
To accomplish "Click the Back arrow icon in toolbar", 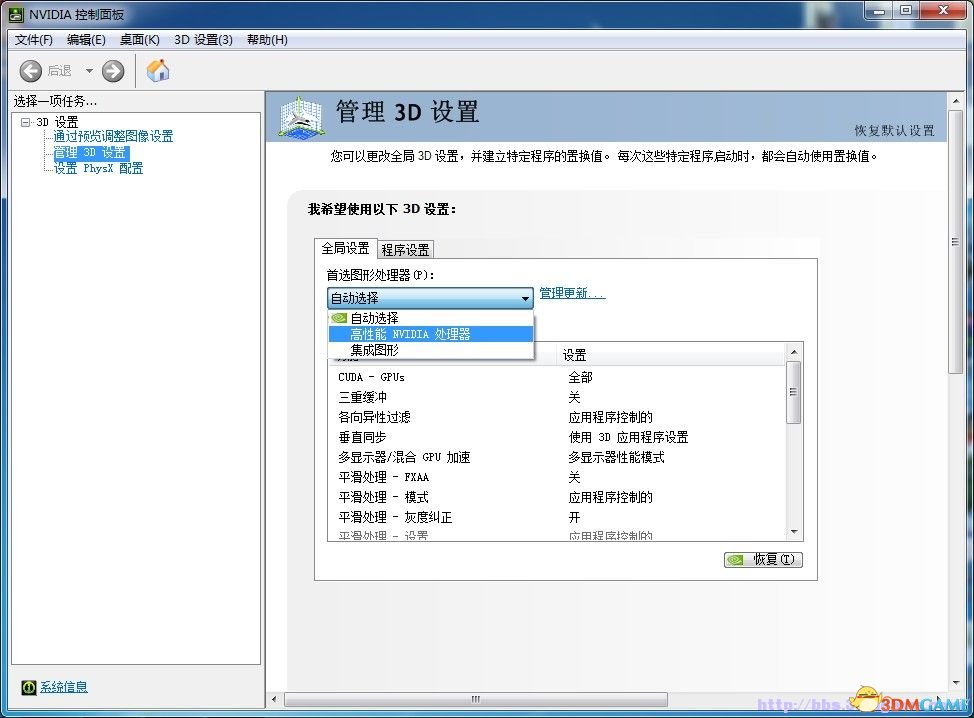I will pyautogui.click(x=30, y=71).
